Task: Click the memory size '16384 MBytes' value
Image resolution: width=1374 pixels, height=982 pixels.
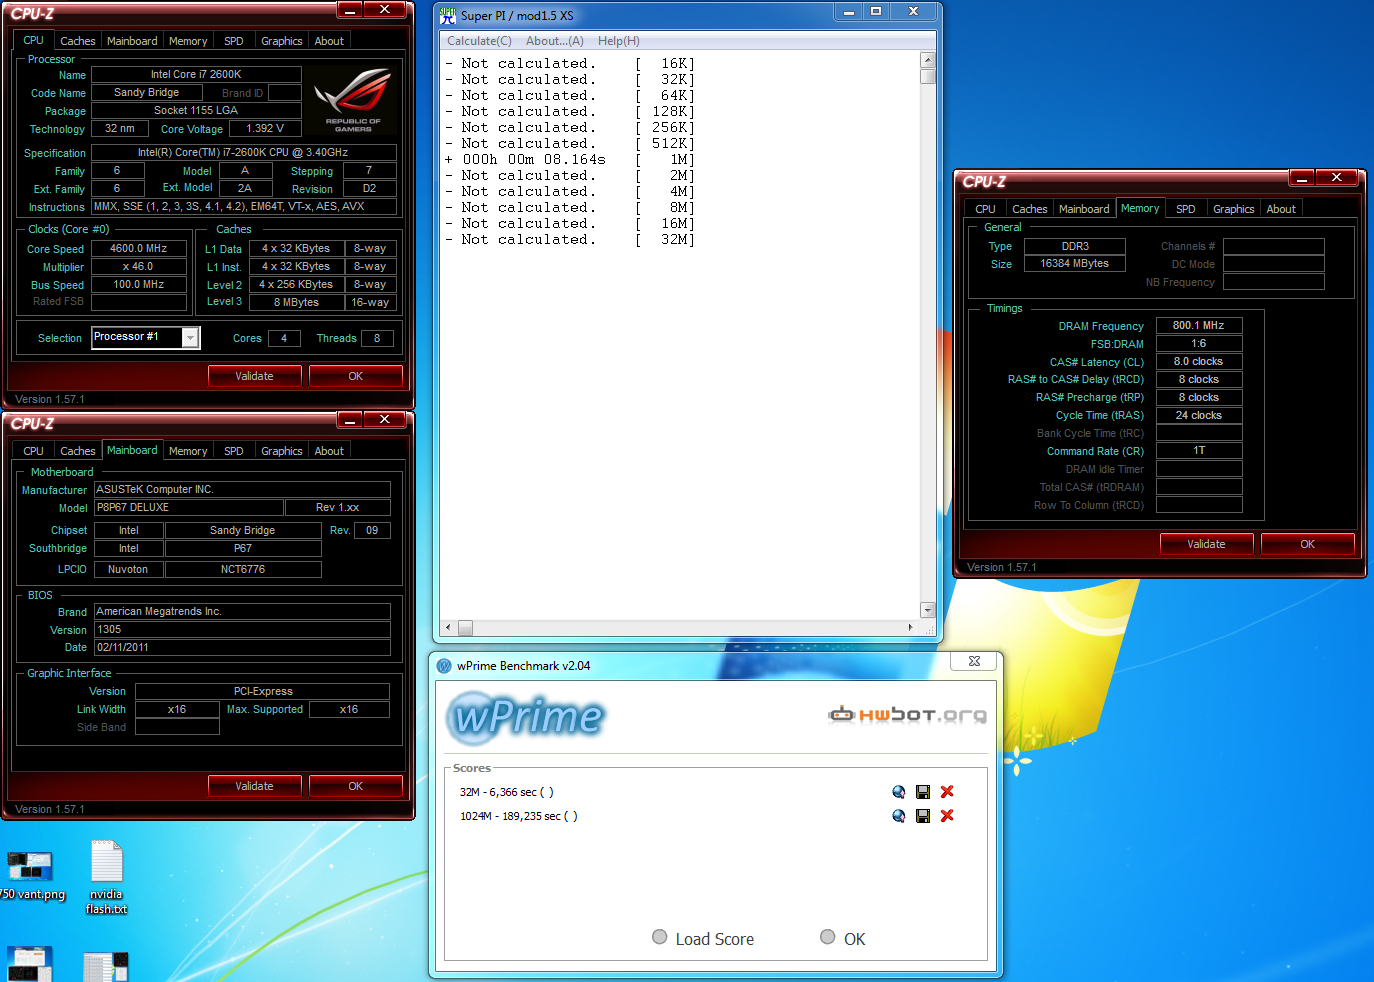Action: (1074, 263)
